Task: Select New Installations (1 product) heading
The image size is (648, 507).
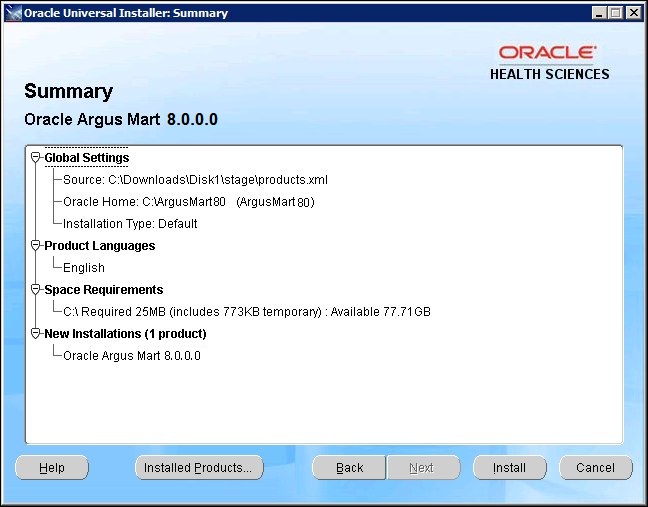Action: pos(125,333)
